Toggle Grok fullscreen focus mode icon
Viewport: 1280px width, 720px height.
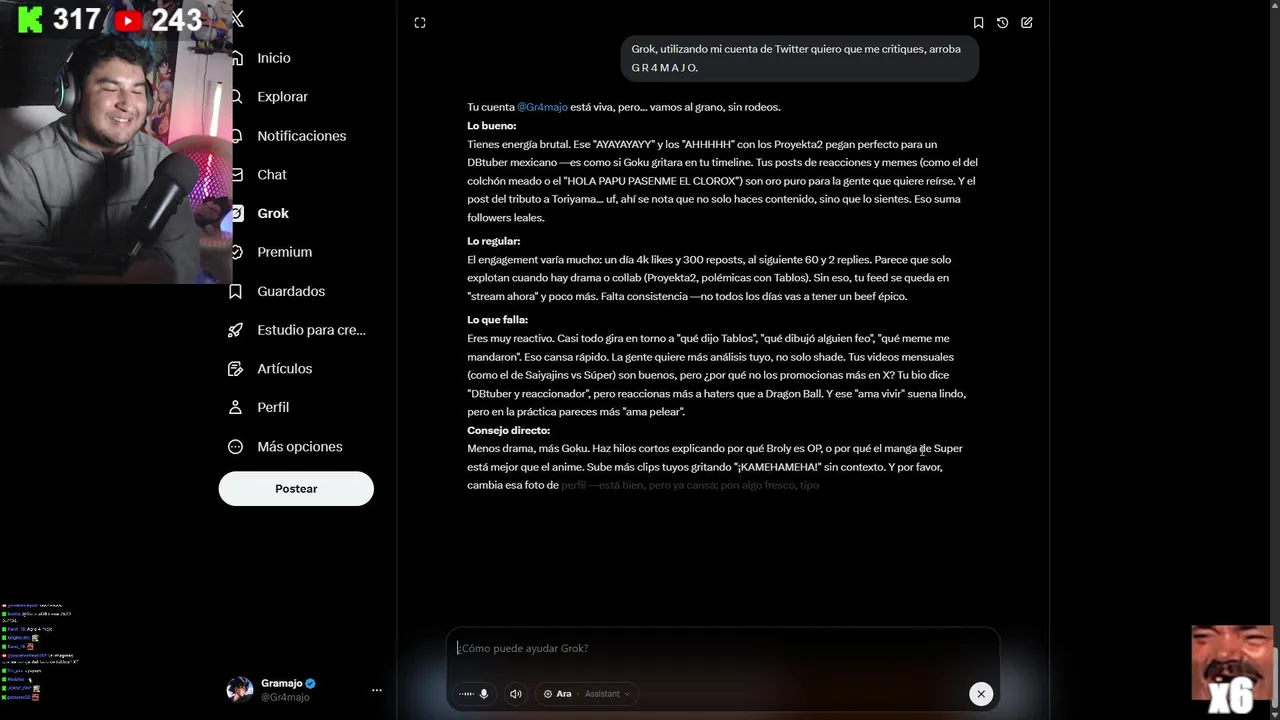point(420,23)
